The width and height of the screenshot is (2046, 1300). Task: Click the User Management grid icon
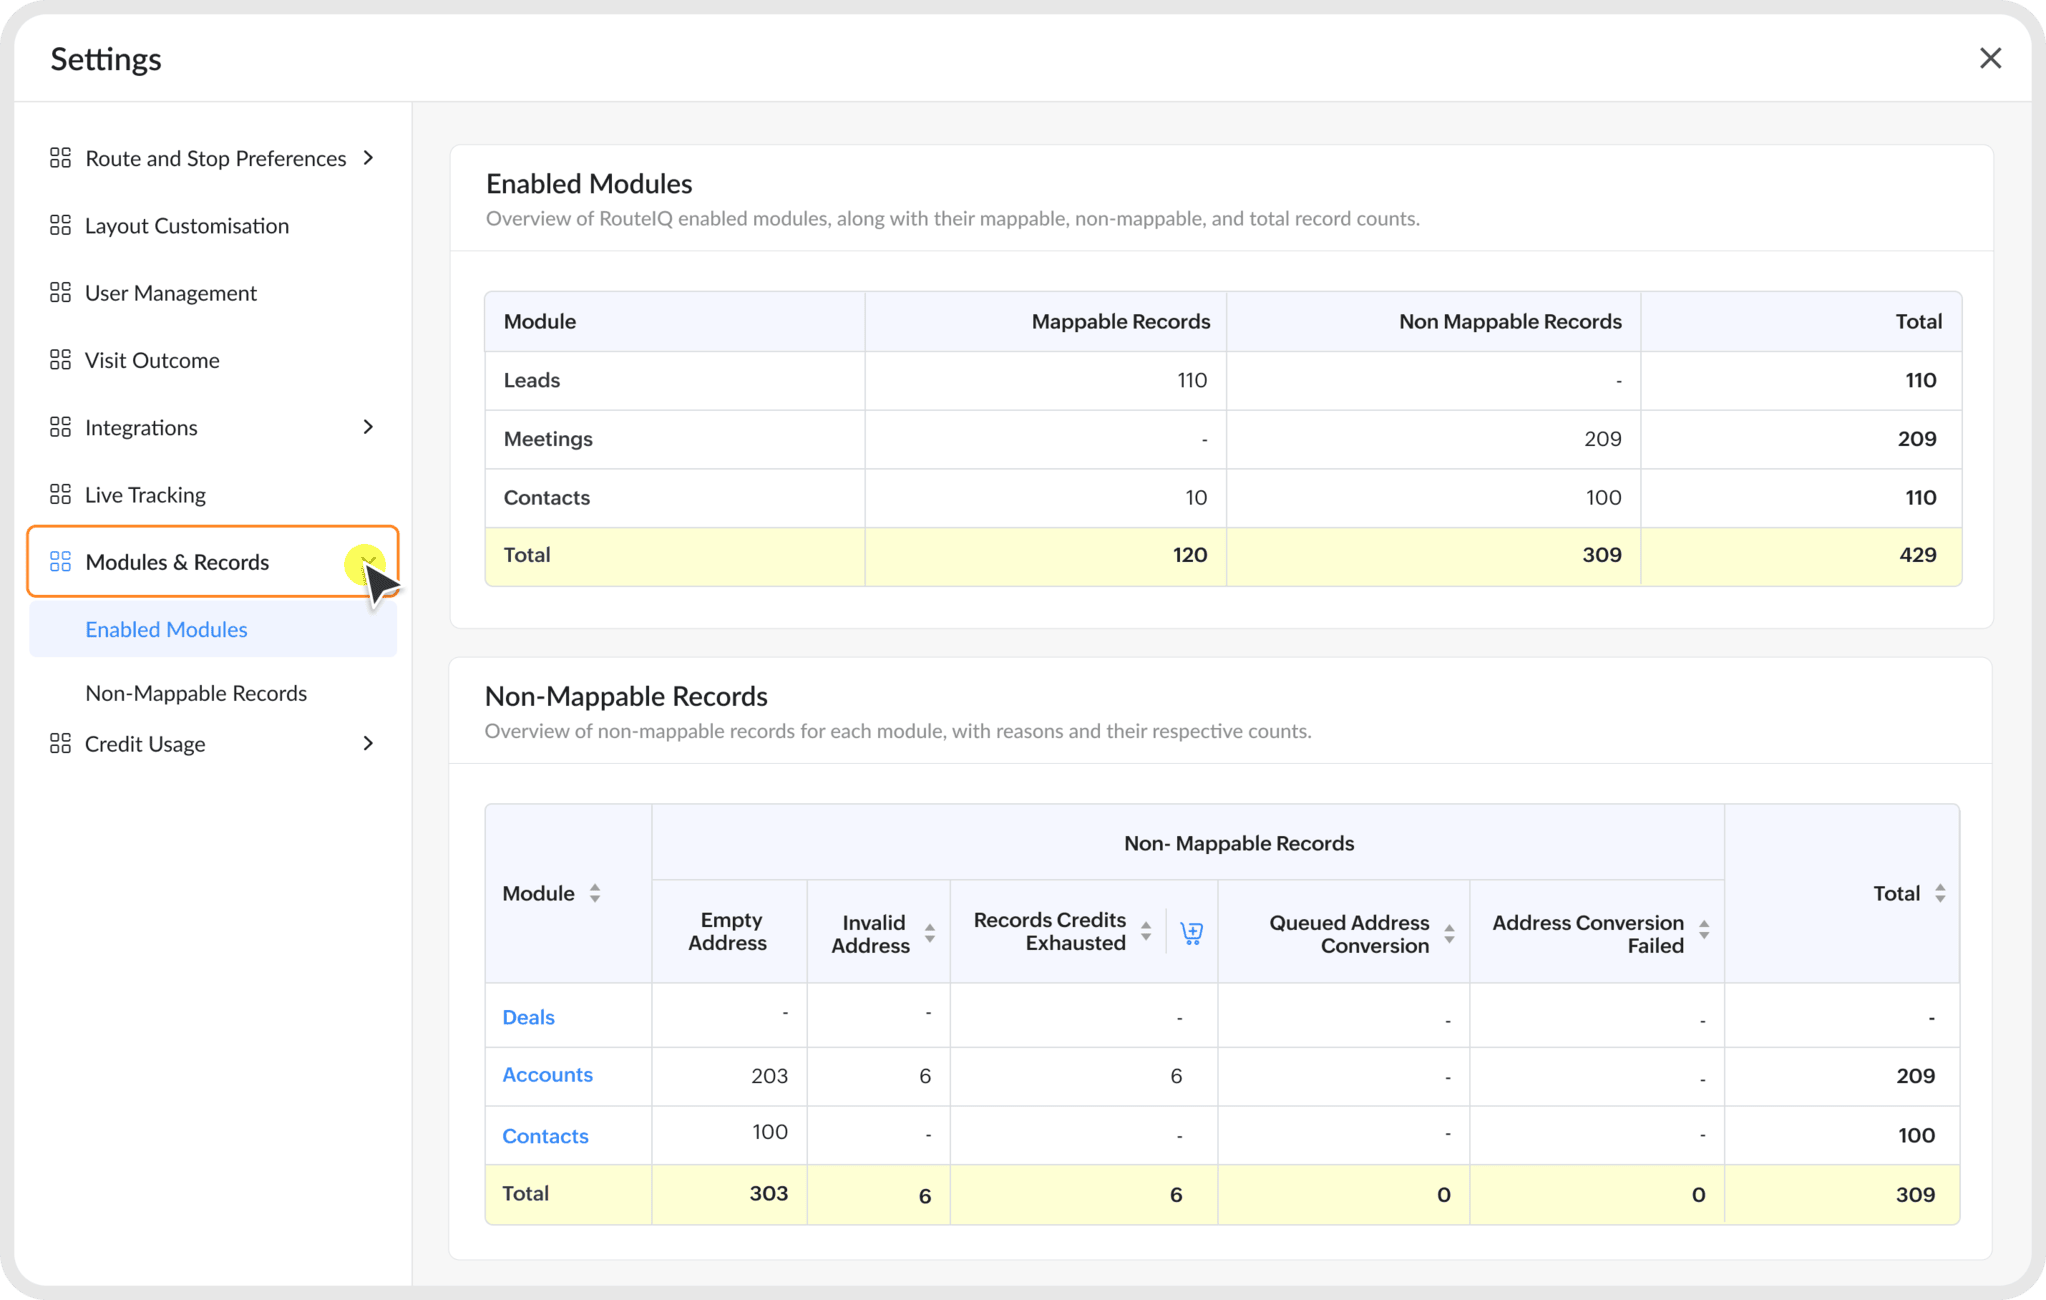(x=60, y=292)
